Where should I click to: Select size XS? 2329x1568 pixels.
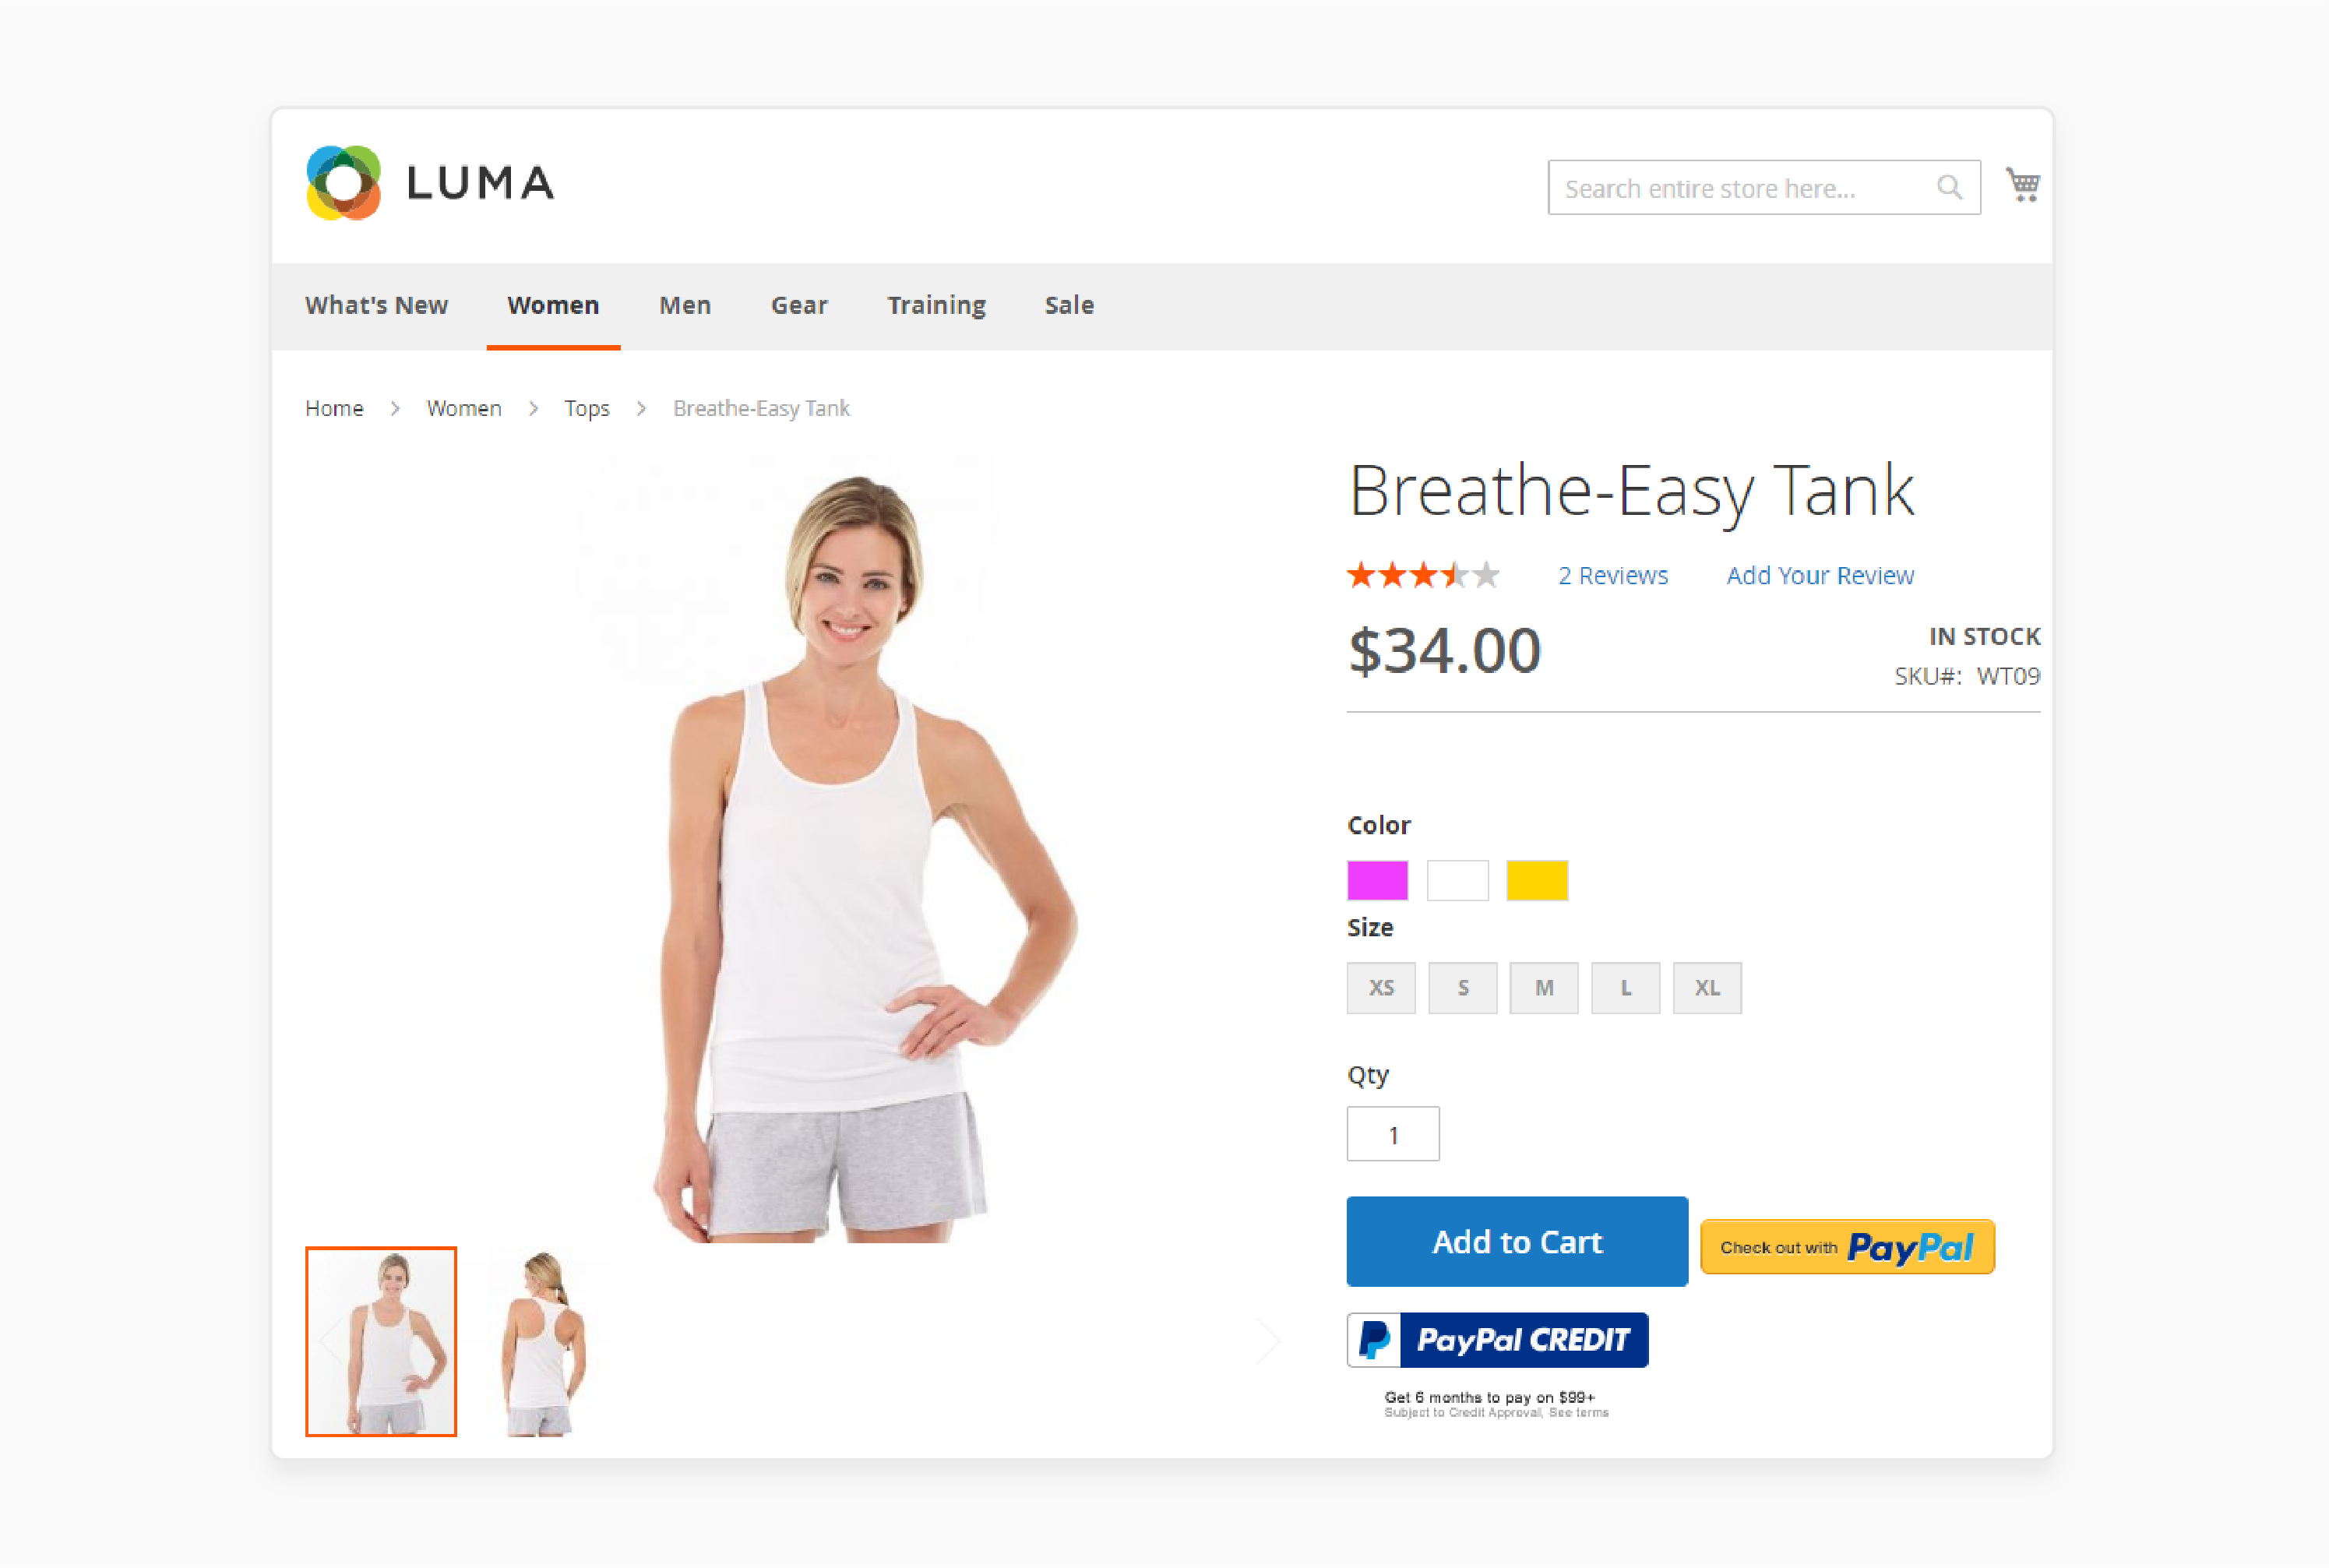pos(1380,987)
